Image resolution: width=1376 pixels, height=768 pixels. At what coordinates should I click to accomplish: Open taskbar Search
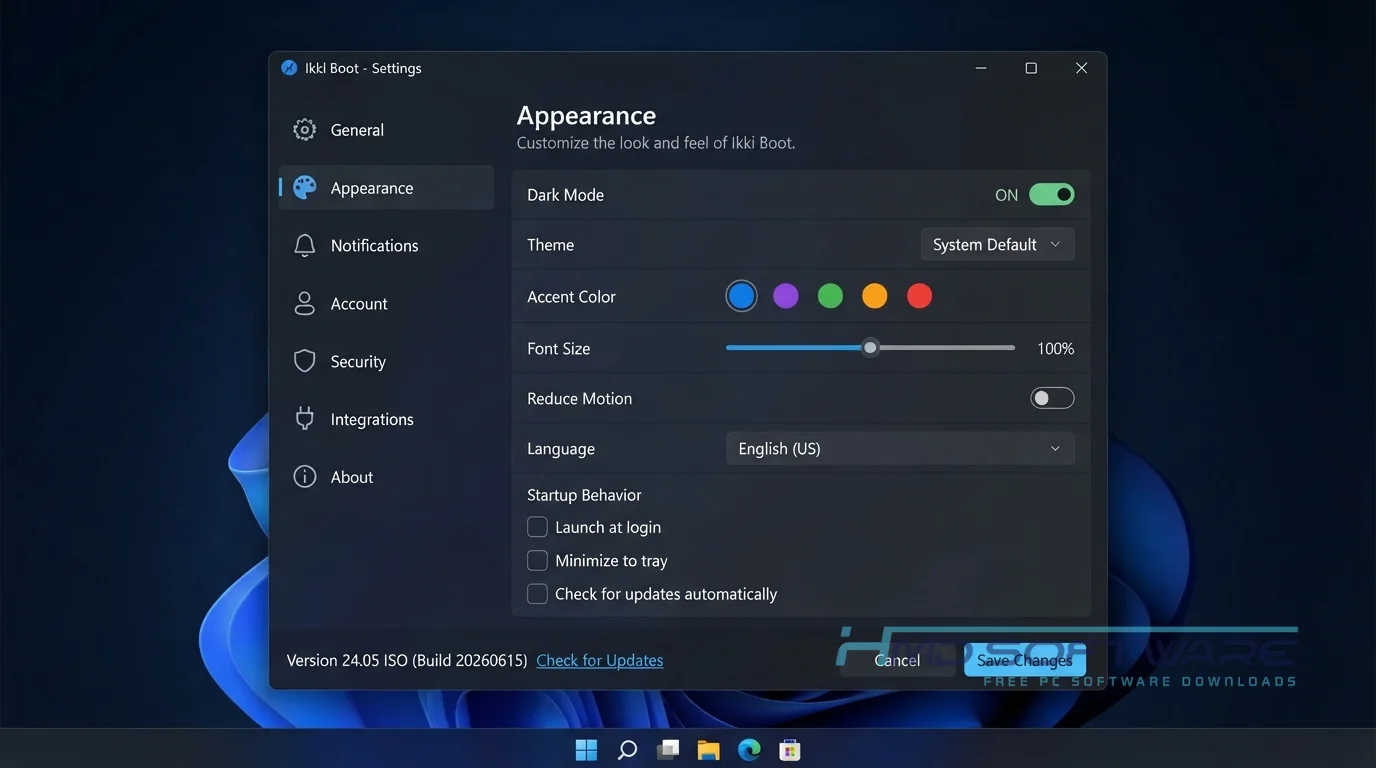[x=627, y=749]
